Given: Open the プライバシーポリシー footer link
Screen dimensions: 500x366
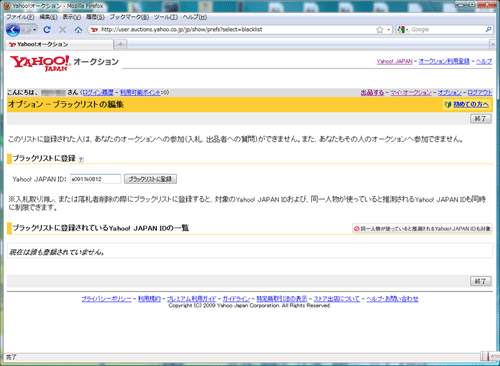Looking at the screenshot, I should [x=107, y=299].
